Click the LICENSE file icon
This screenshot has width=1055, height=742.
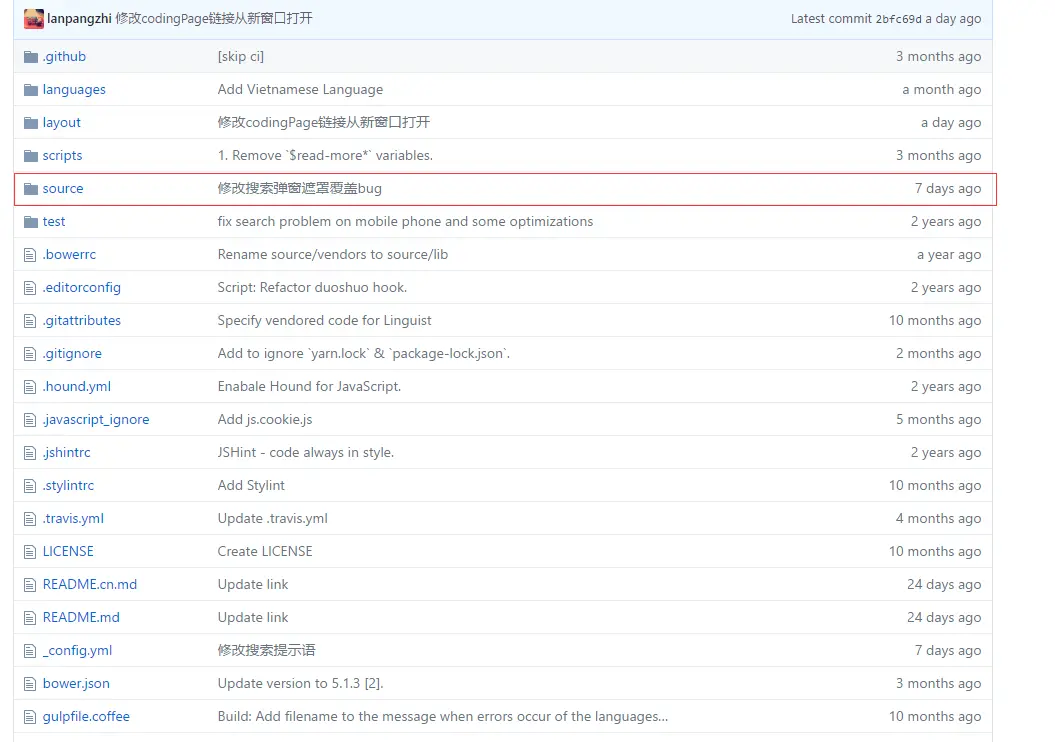(30, 551)
